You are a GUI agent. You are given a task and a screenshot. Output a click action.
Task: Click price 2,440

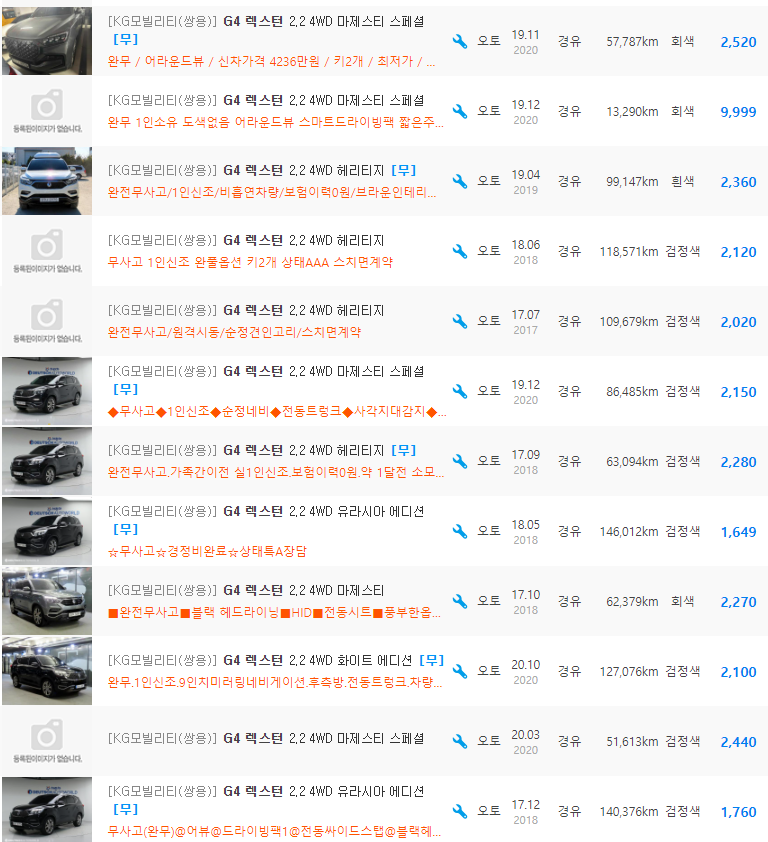(738, 742)
